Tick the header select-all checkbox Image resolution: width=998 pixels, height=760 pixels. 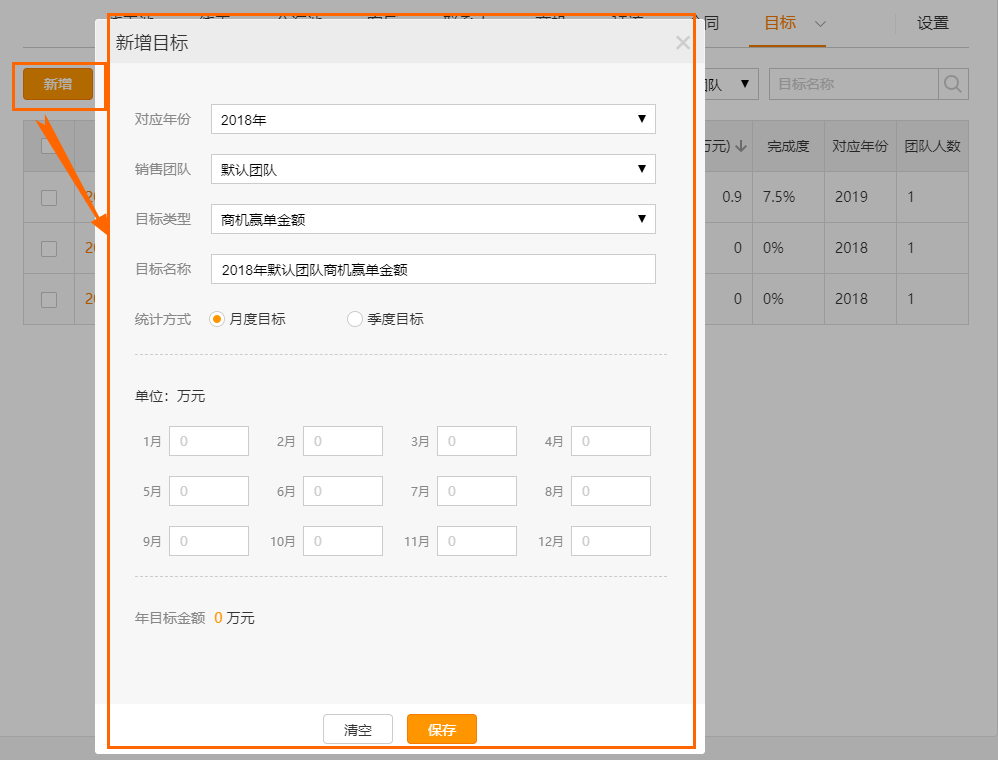point(48,146)
